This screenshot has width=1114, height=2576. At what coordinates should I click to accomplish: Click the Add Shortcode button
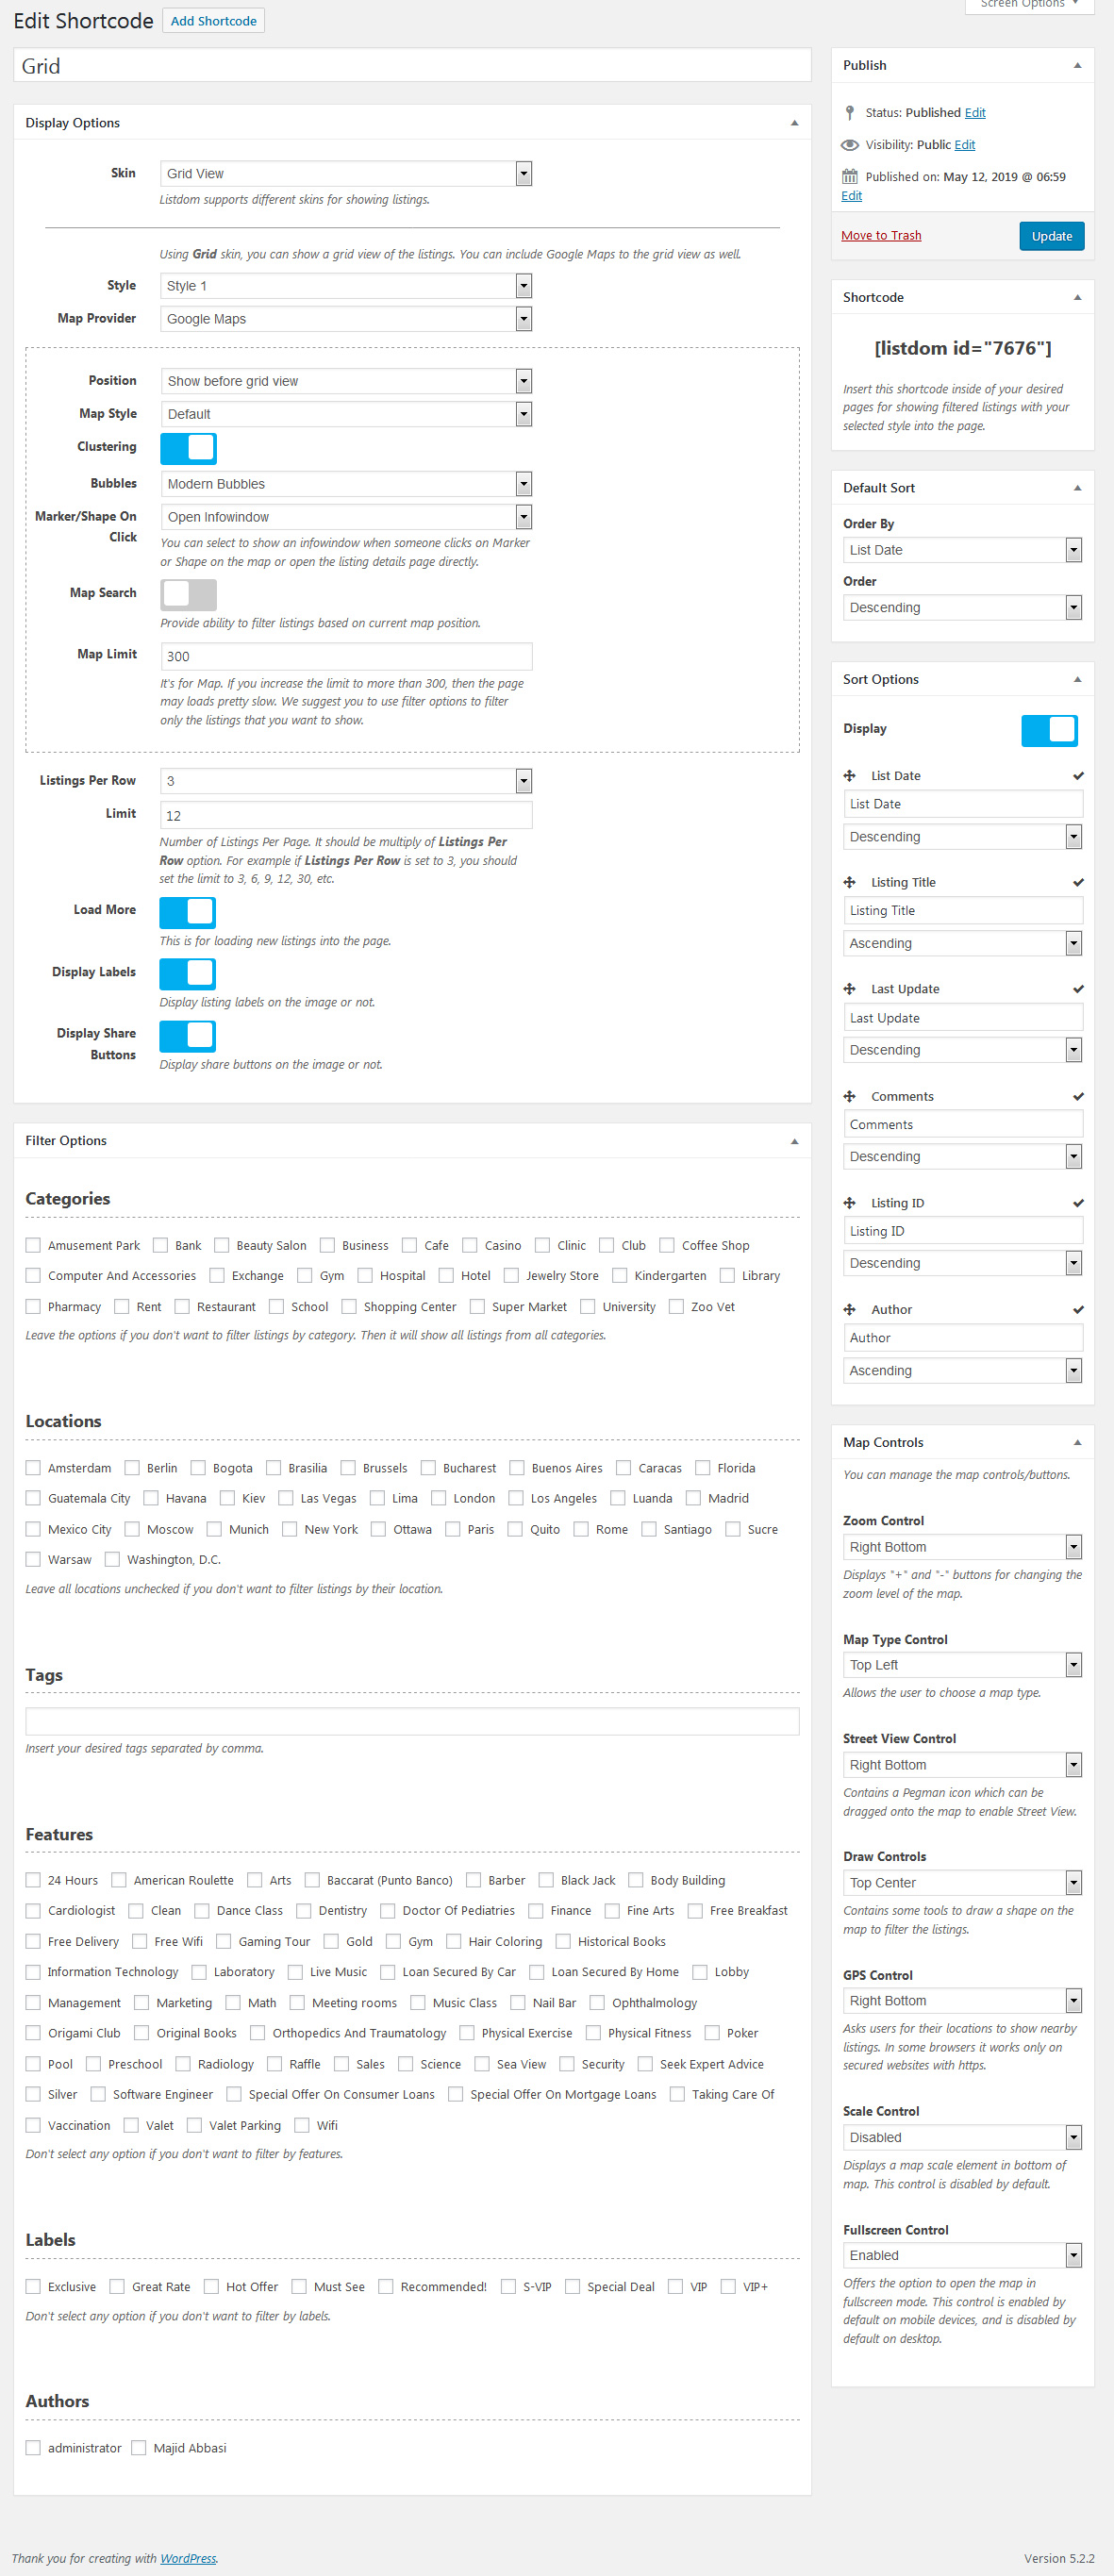click(x=213, y=21)
